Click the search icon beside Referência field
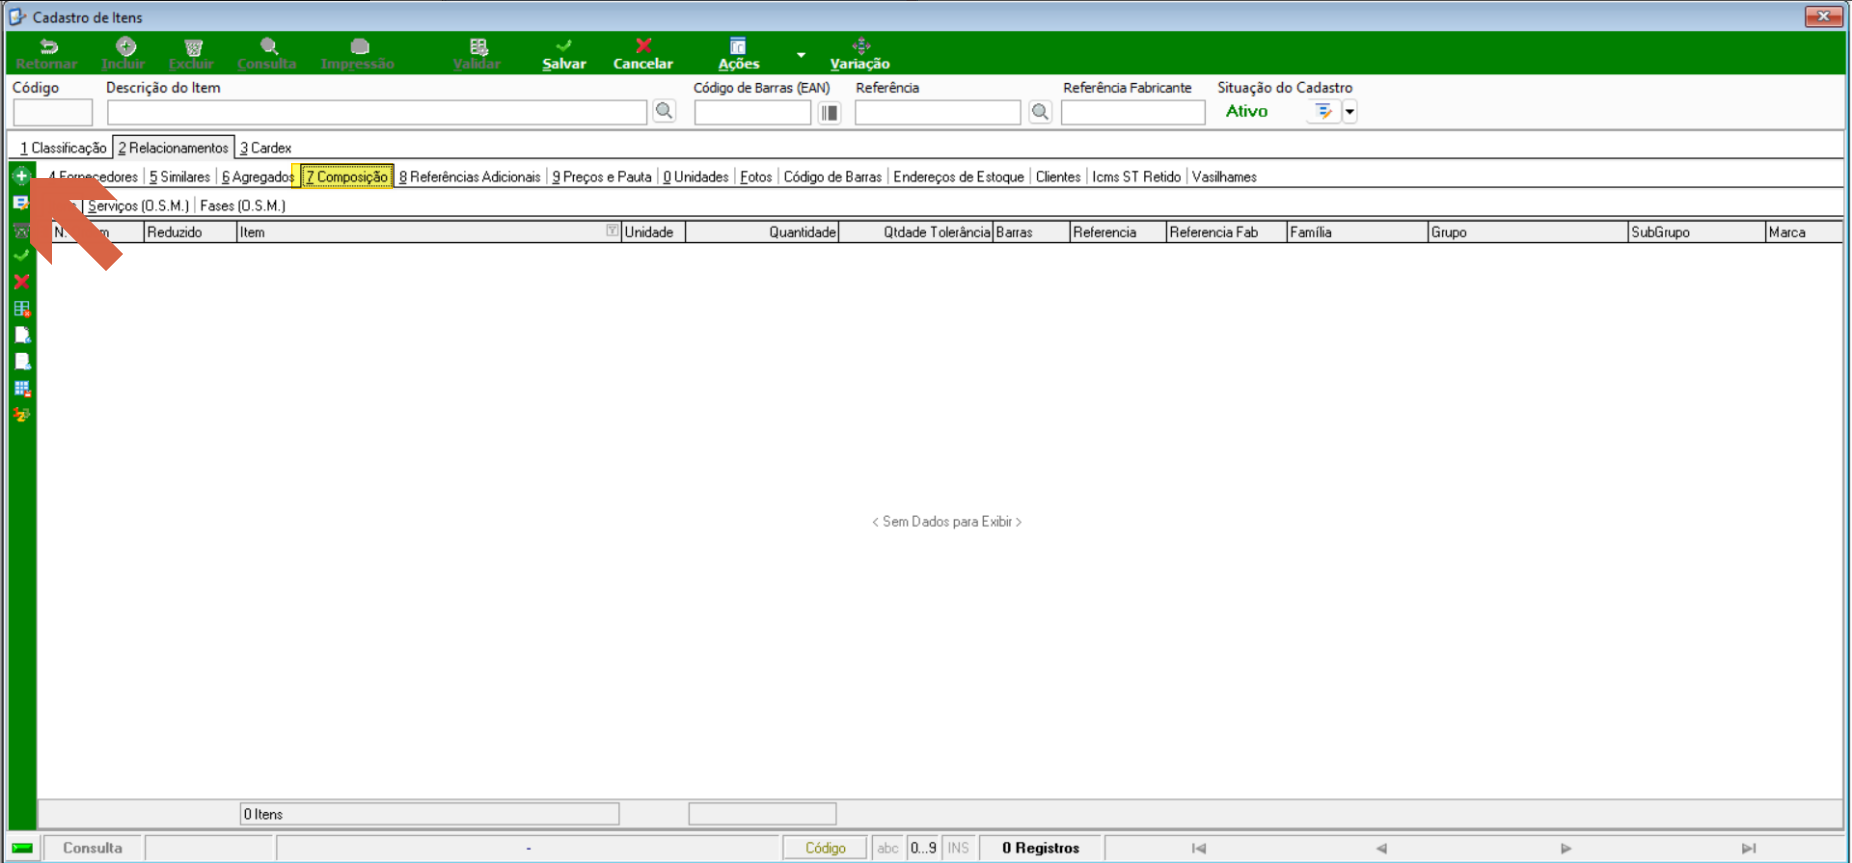 pyautogui.click(x=1040, y=112)
